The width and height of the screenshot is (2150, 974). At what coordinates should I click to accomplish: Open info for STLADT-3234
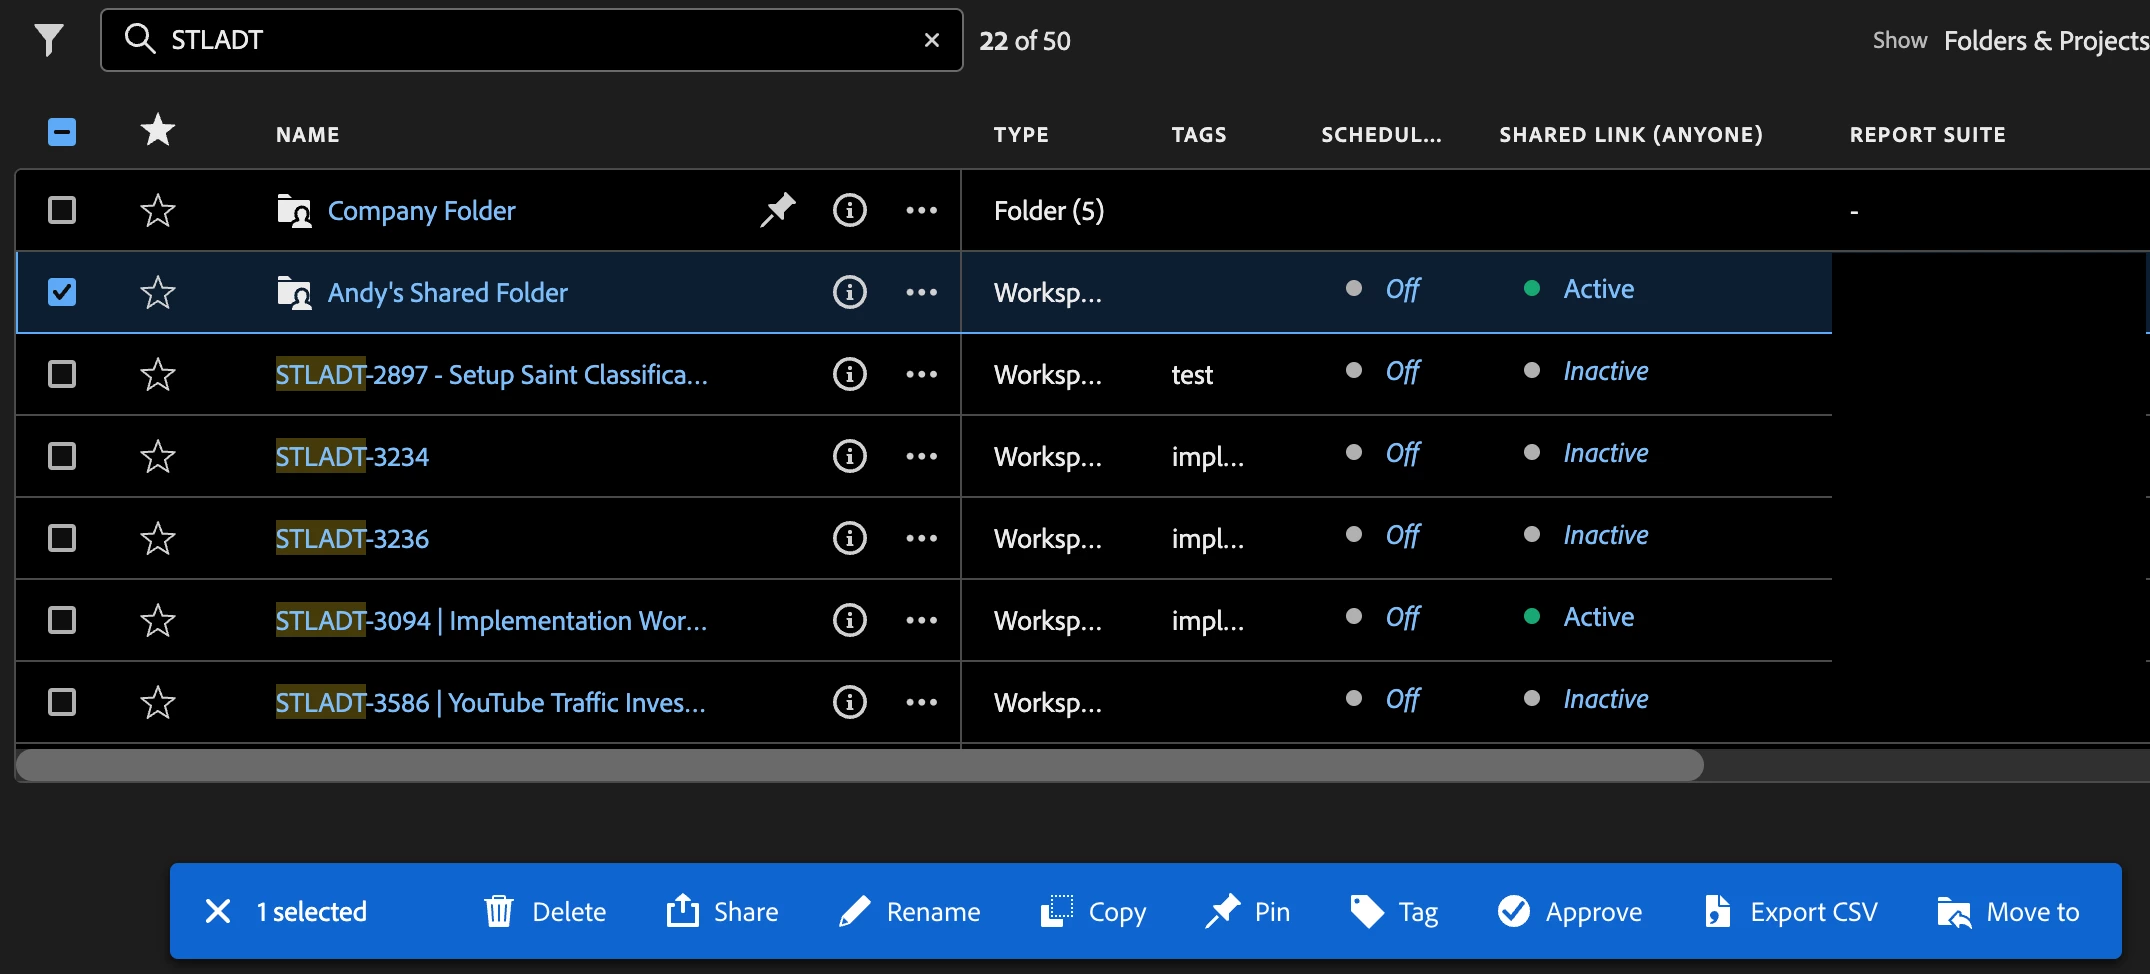pyautogui.click(x=850, y=456)
